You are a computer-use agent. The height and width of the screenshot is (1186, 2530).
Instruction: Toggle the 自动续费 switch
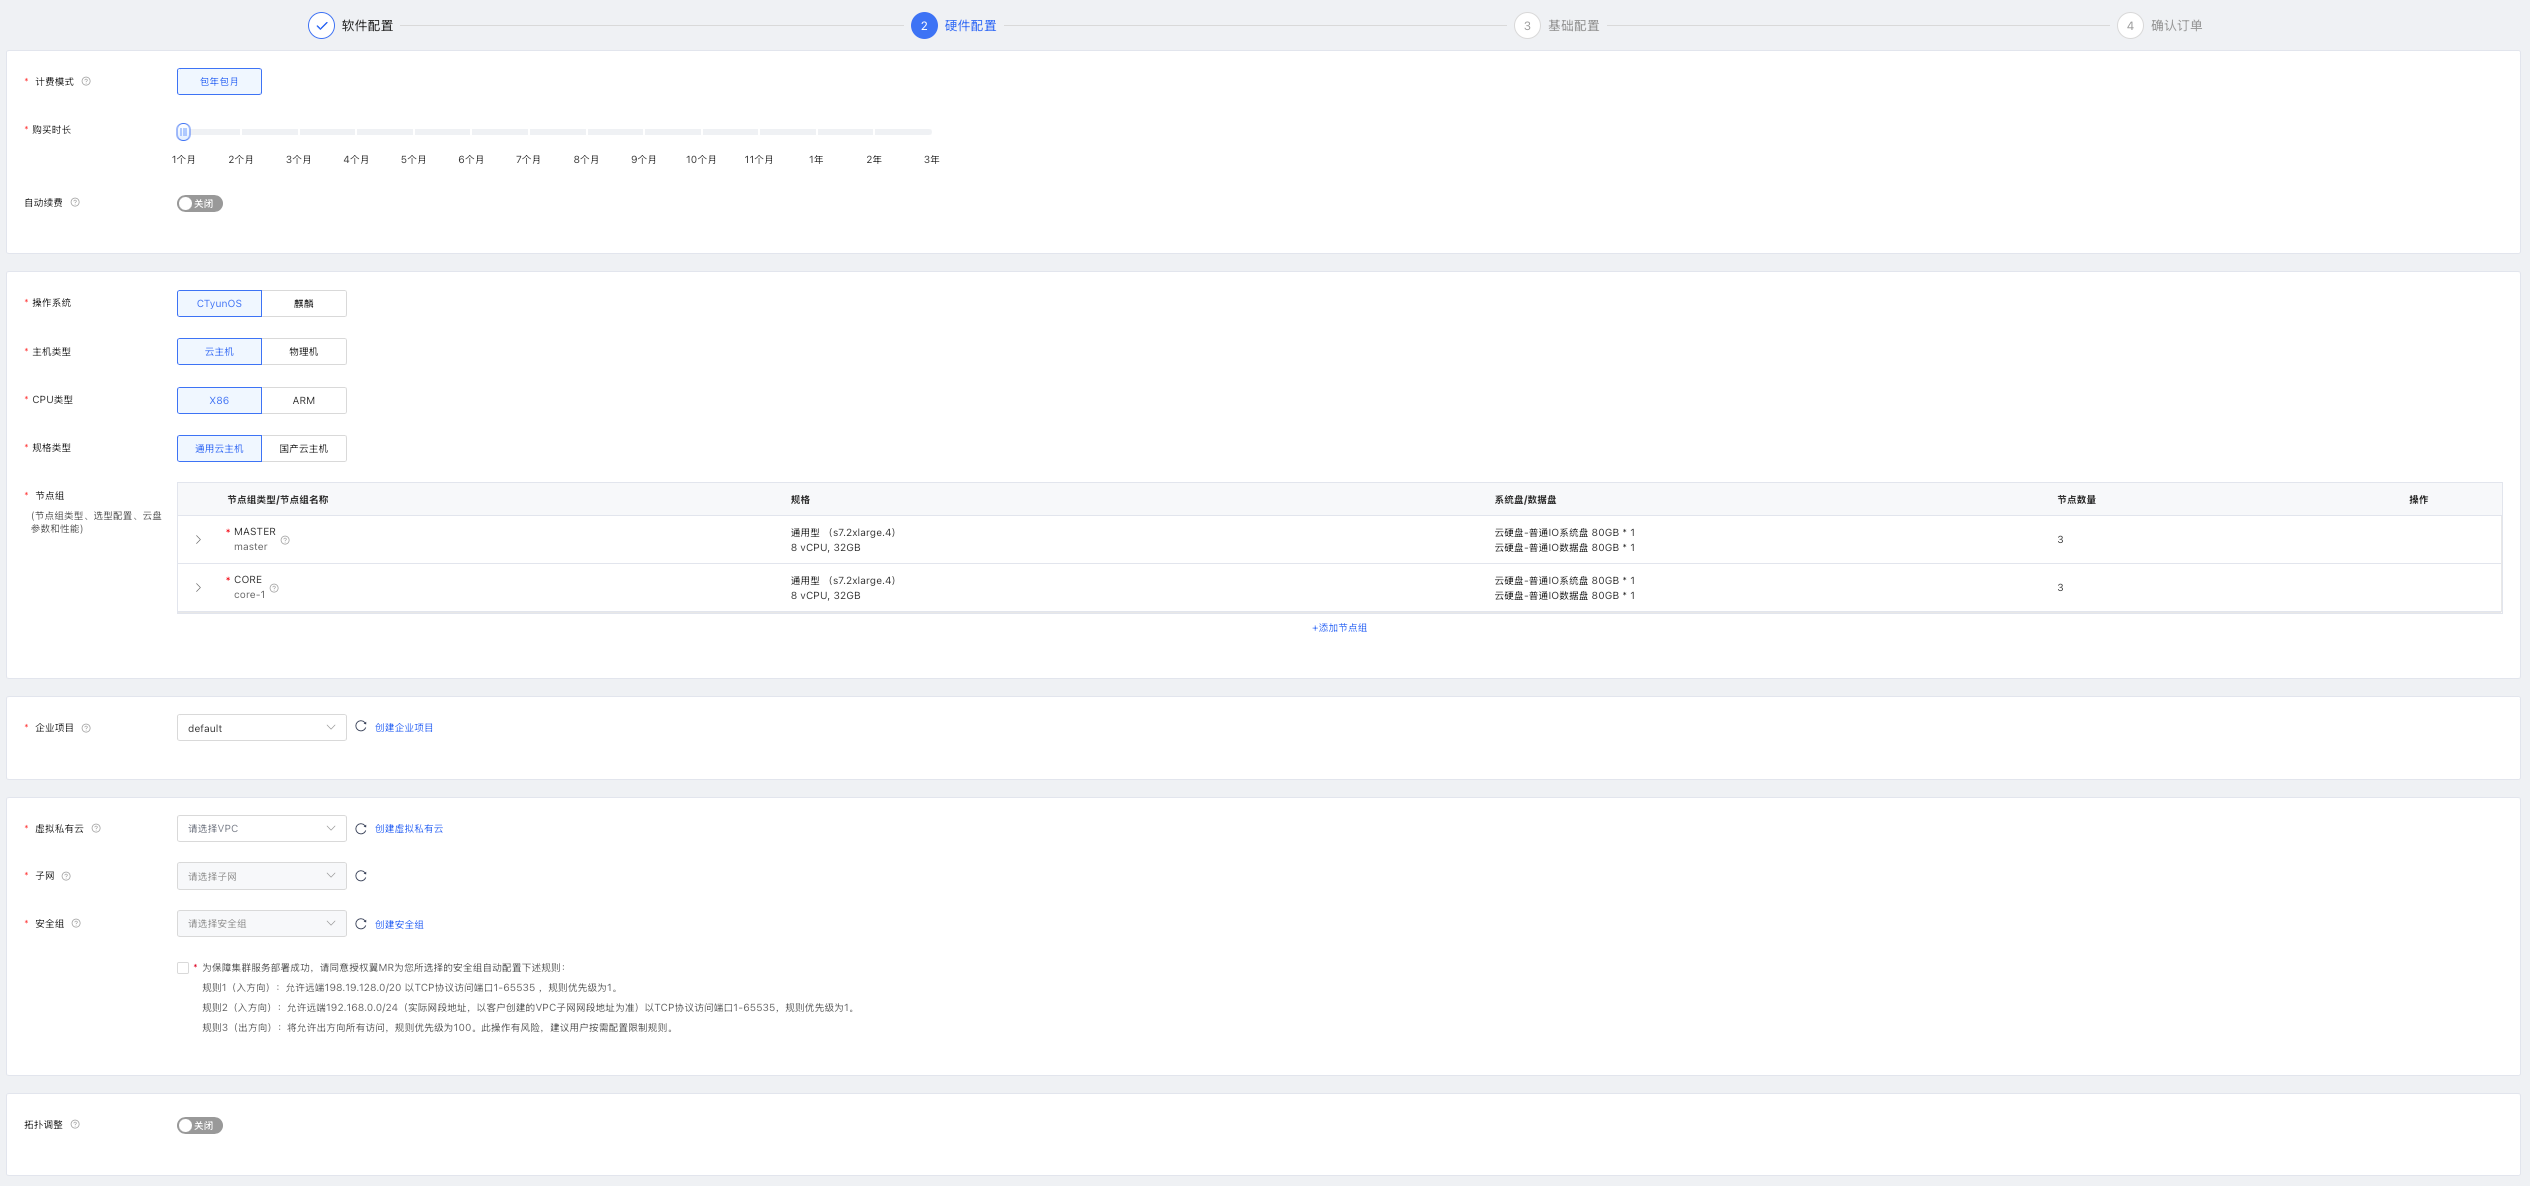coord(200,204)
